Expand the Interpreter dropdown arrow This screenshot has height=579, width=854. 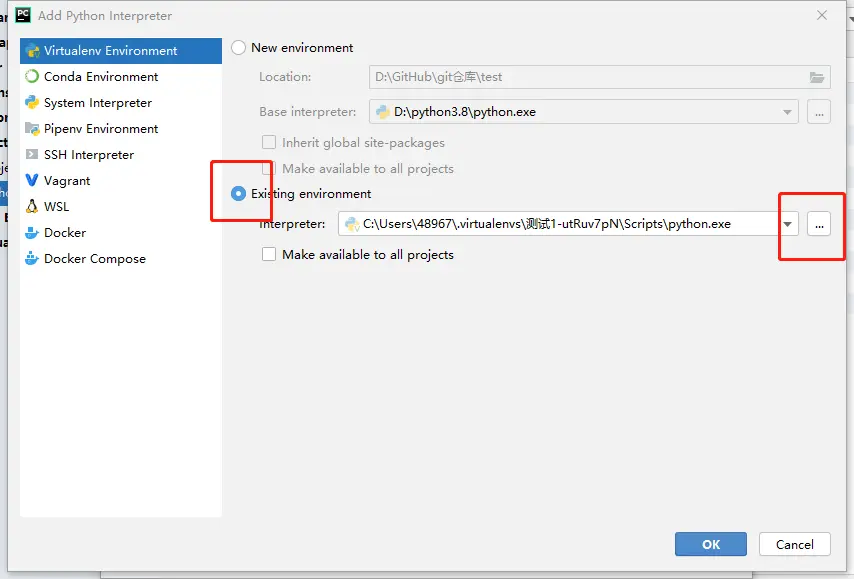point(788,224)
